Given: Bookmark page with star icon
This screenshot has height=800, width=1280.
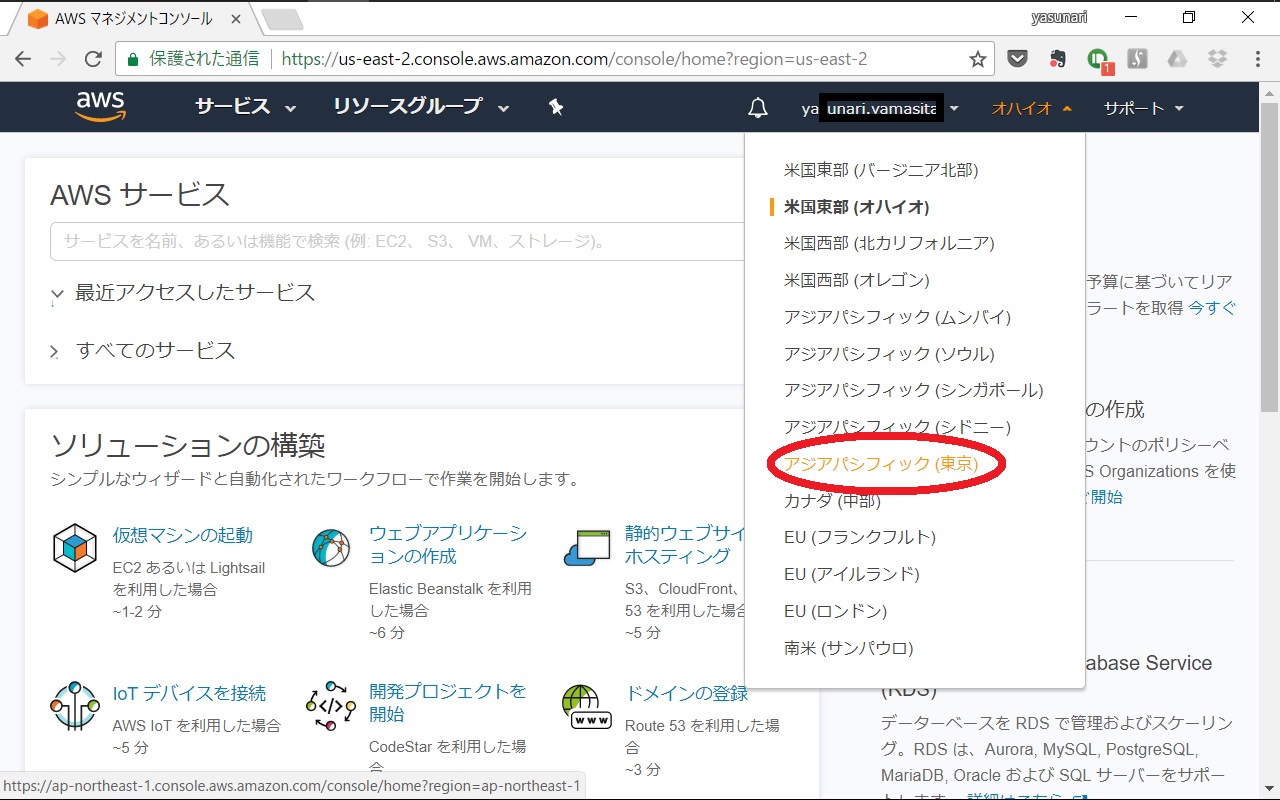Looking at the screenshot, I should click(x=977, y=59).
